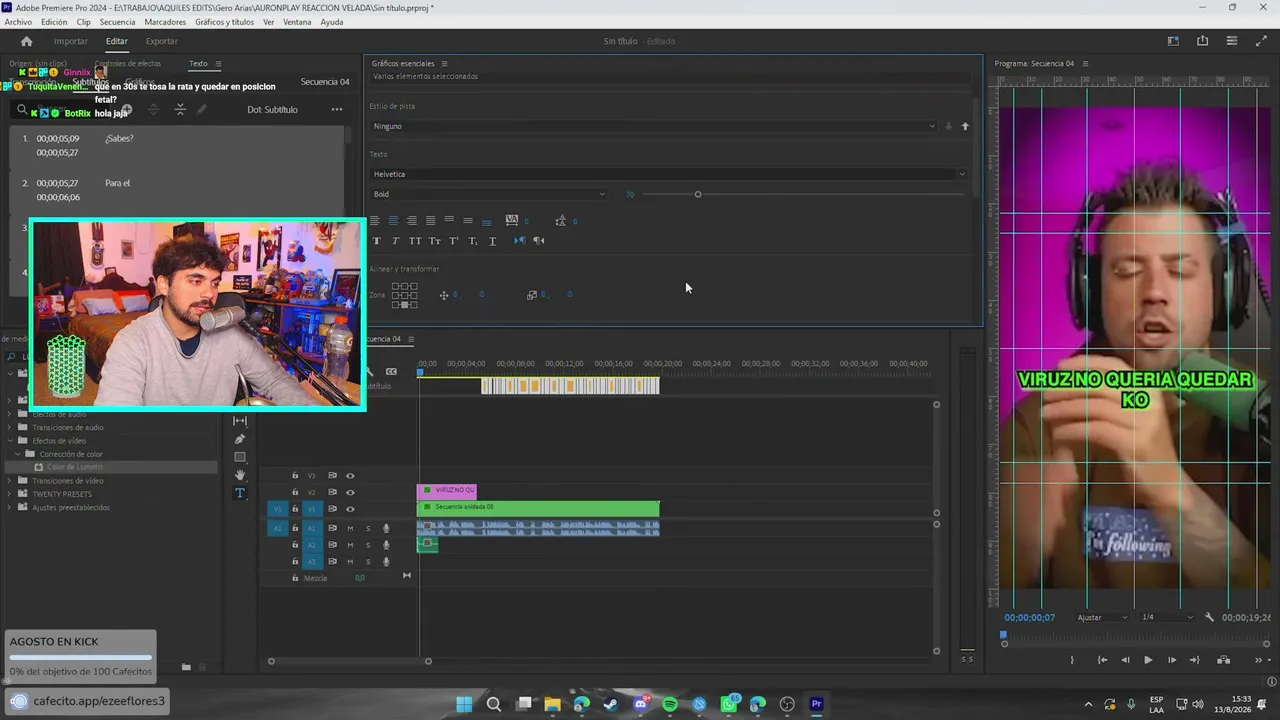The width and height of the screenshot is (1280, 720).
Task: Open the Gráficos y títulos menu
Action: pyautogui.click(x=224, y=22)
